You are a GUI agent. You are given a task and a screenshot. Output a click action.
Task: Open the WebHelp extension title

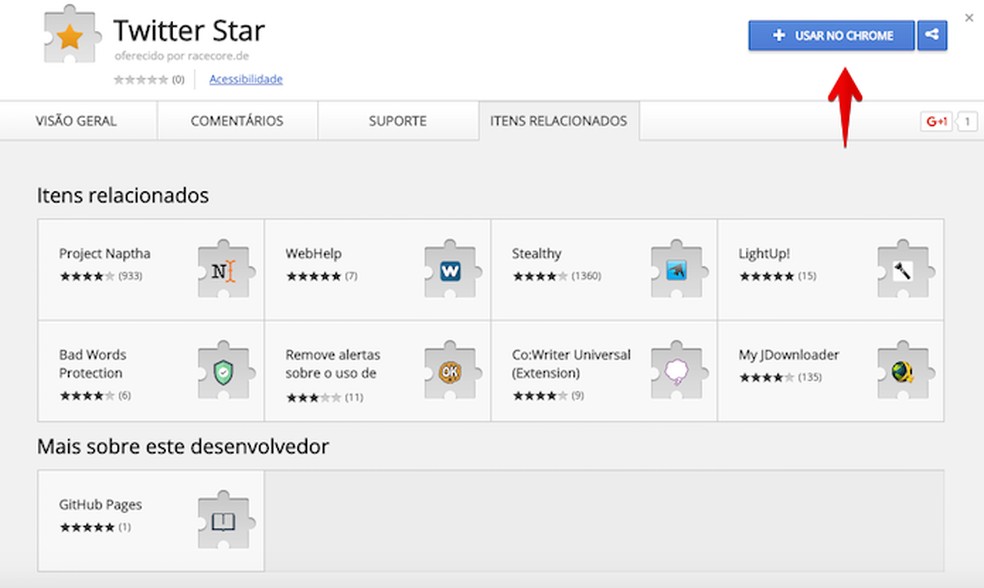(x=314, y=254)
